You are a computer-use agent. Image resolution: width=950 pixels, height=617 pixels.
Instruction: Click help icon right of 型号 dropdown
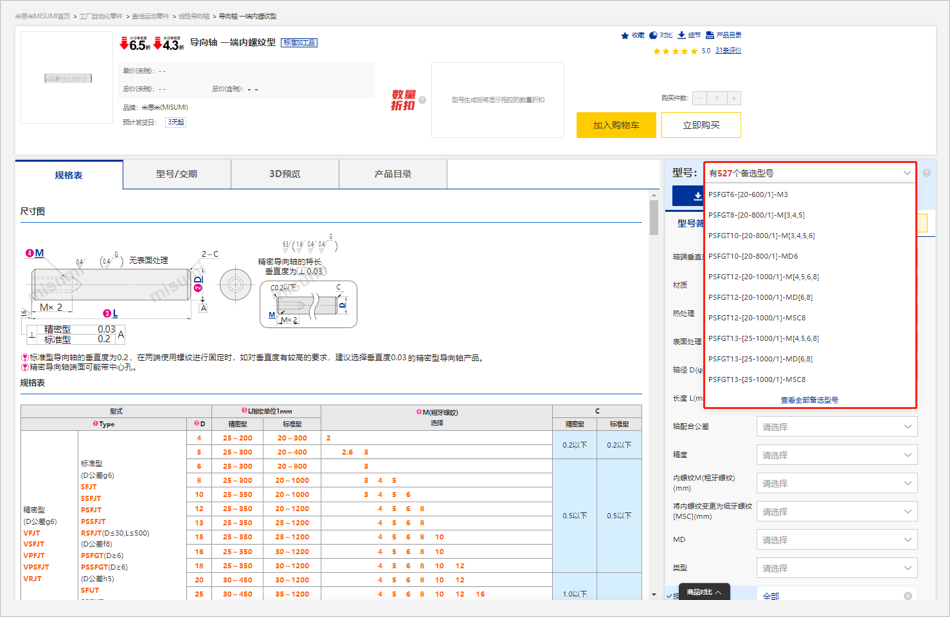[x=927, y=173]
